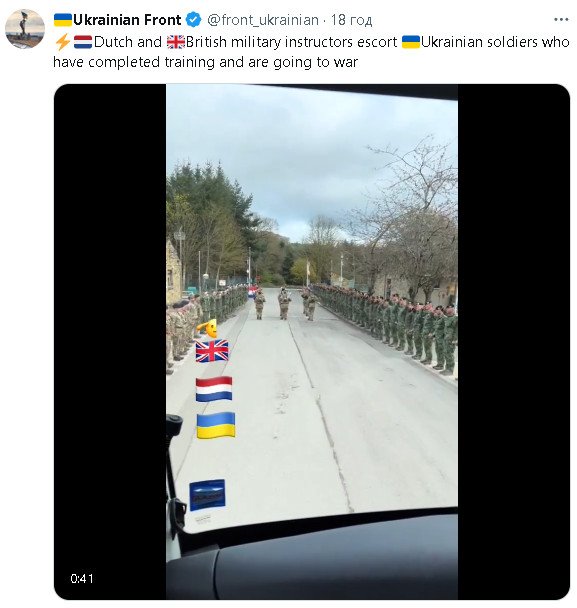
Task: Click the Ukrainian flag emoji in the tweet text
Action: pyautogui.click(x=411, y=42)
